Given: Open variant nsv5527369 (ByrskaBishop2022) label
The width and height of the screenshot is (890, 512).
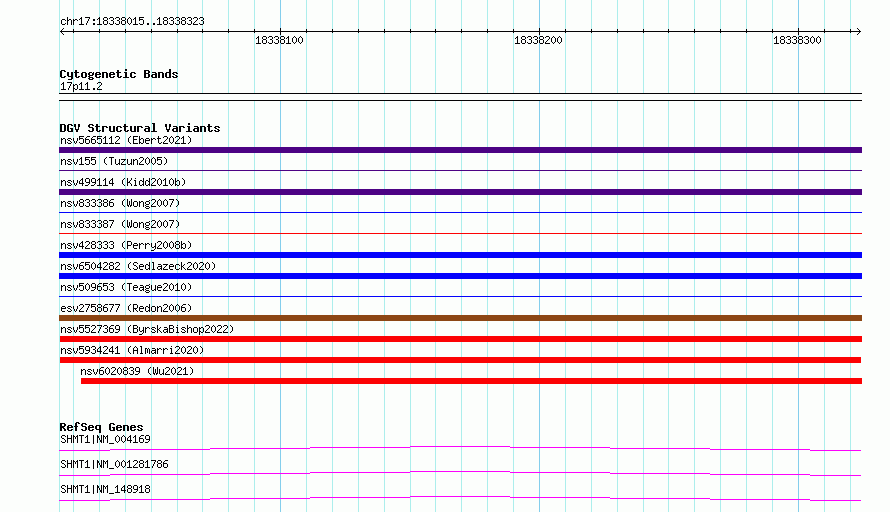Looking at the screenshot, I should [x=147, y=329].
